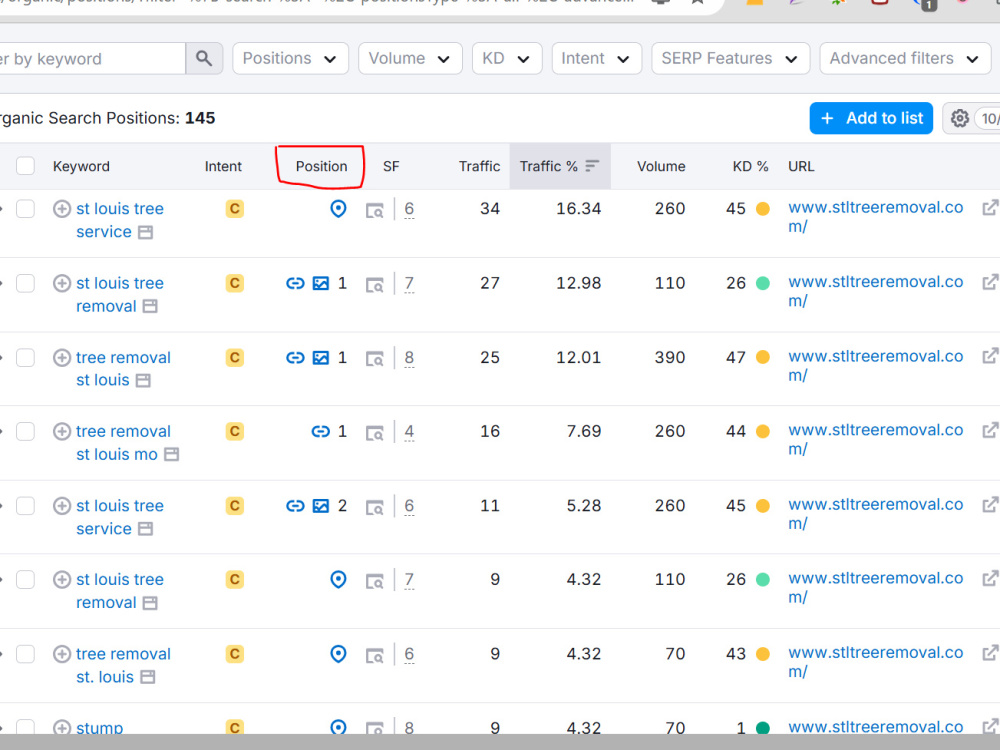Open the KD filter dropdown
1000x750 pixels.
coord(507,59)
